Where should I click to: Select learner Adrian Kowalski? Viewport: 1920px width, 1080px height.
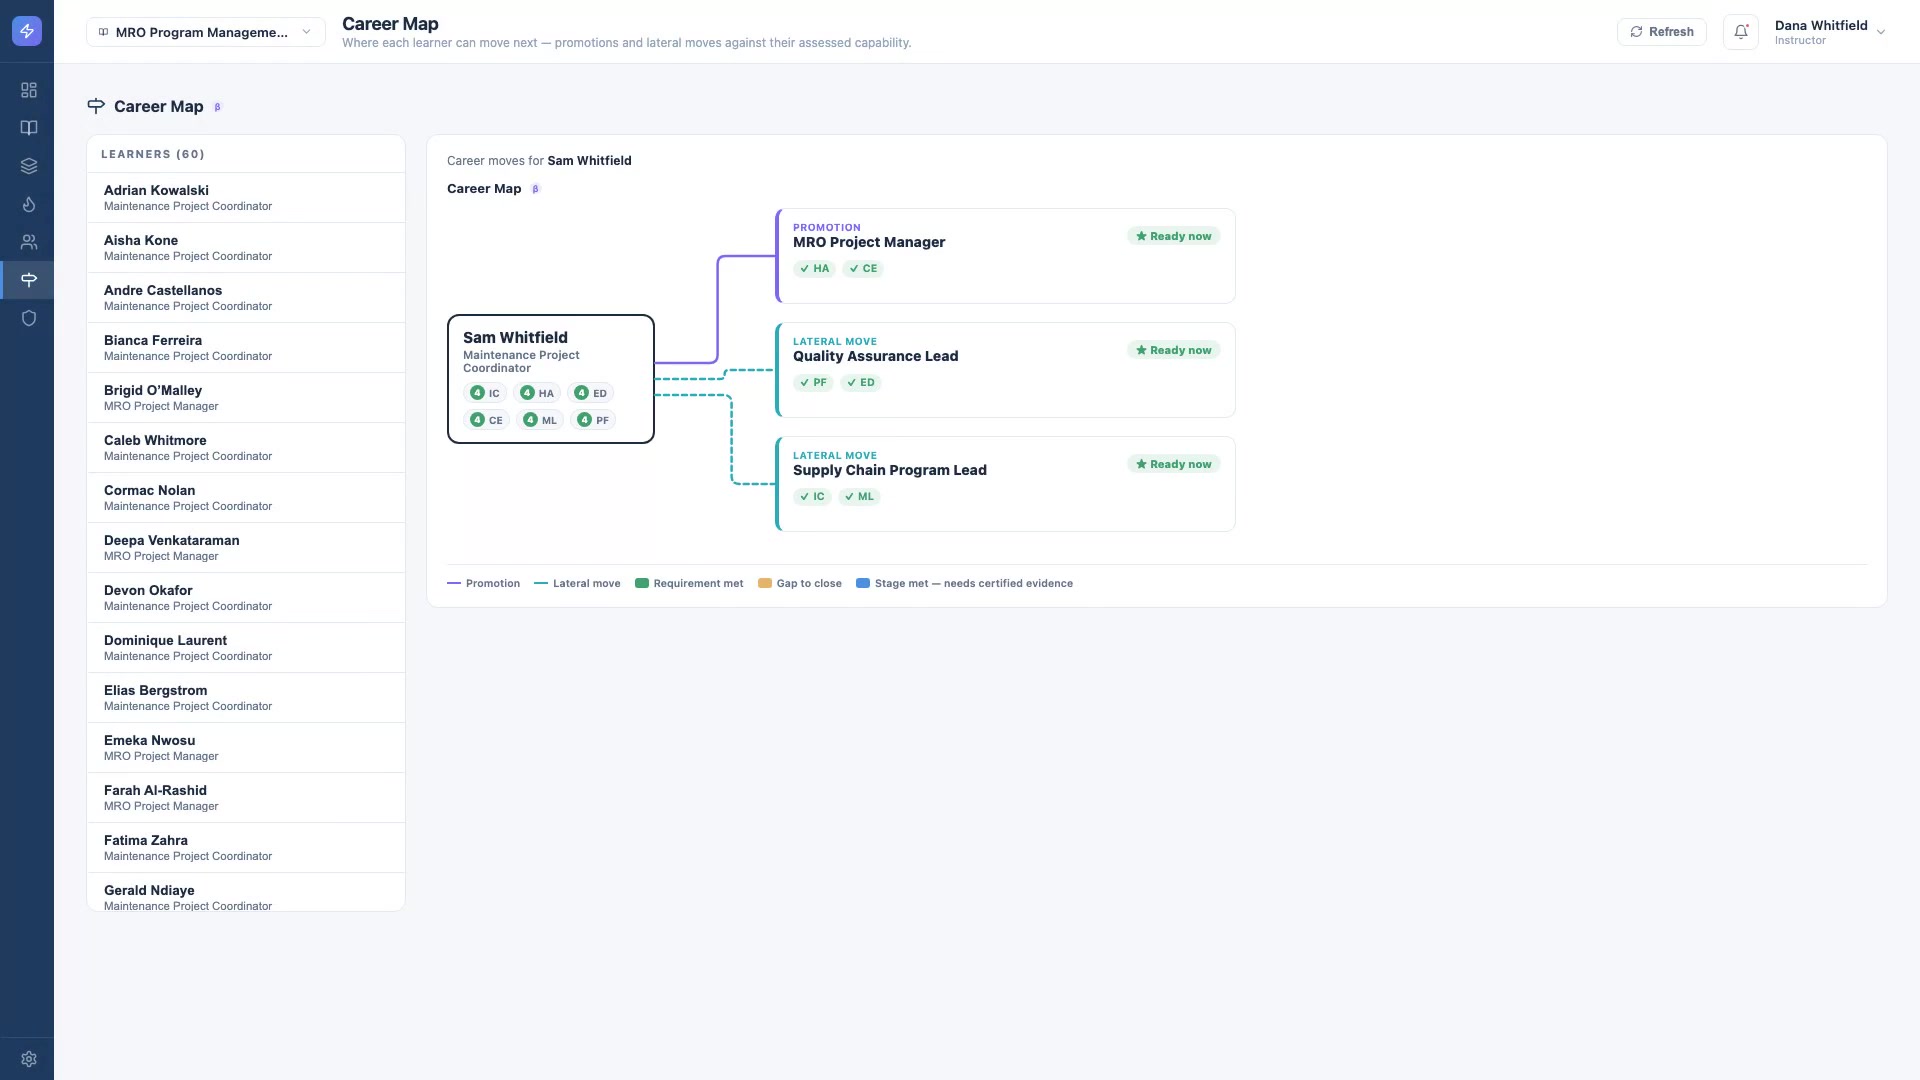tap(246, 198)
